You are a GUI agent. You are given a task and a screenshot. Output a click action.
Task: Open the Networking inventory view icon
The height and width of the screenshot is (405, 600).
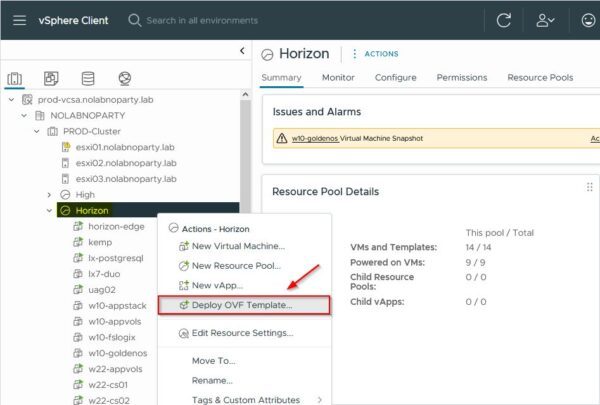coord(125,78)
